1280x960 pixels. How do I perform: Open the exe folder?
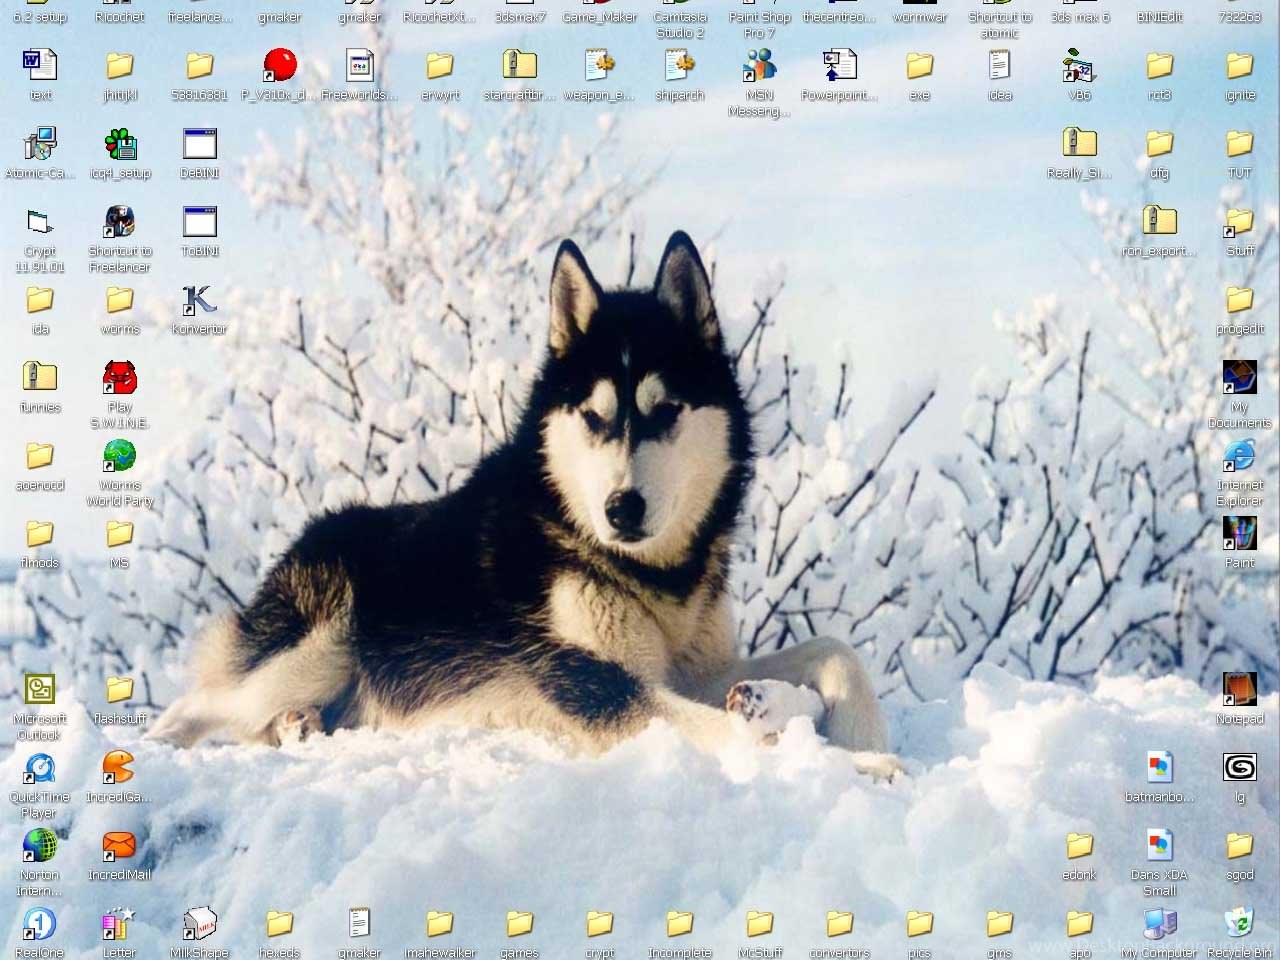pos(920,66)
